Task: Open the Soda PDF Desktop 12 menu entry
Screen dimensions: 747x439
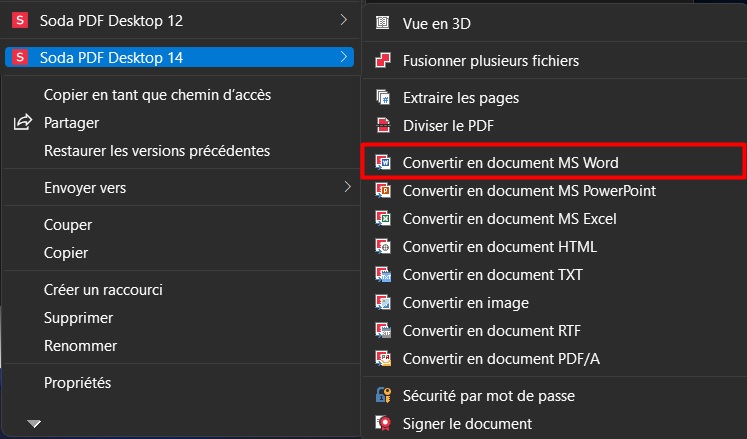Action: pos(179,20)
